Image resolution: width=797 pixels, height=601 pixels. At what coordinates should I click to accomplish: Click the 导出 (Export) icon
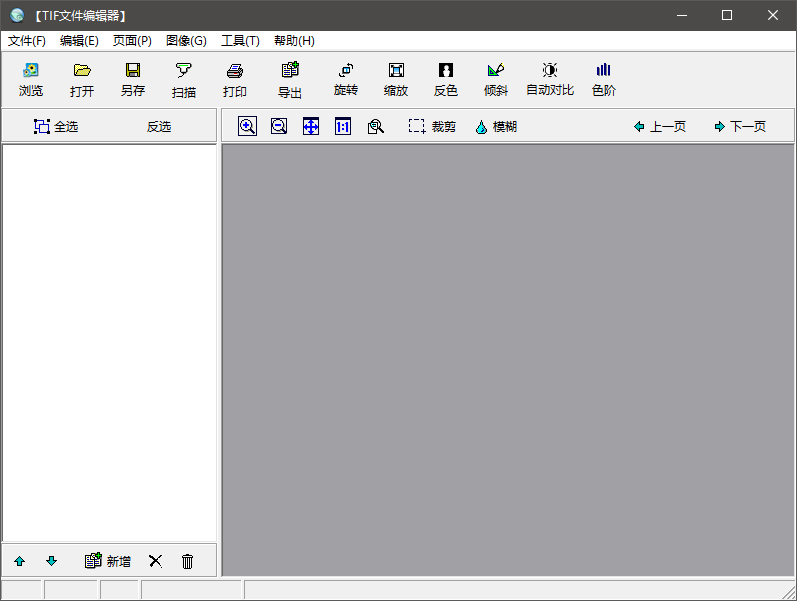290,79
